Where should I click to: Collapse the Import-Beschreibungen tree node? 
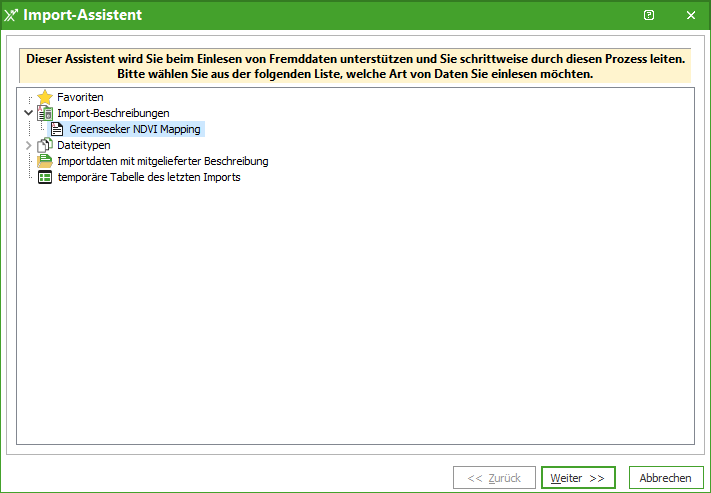[28, 114]
